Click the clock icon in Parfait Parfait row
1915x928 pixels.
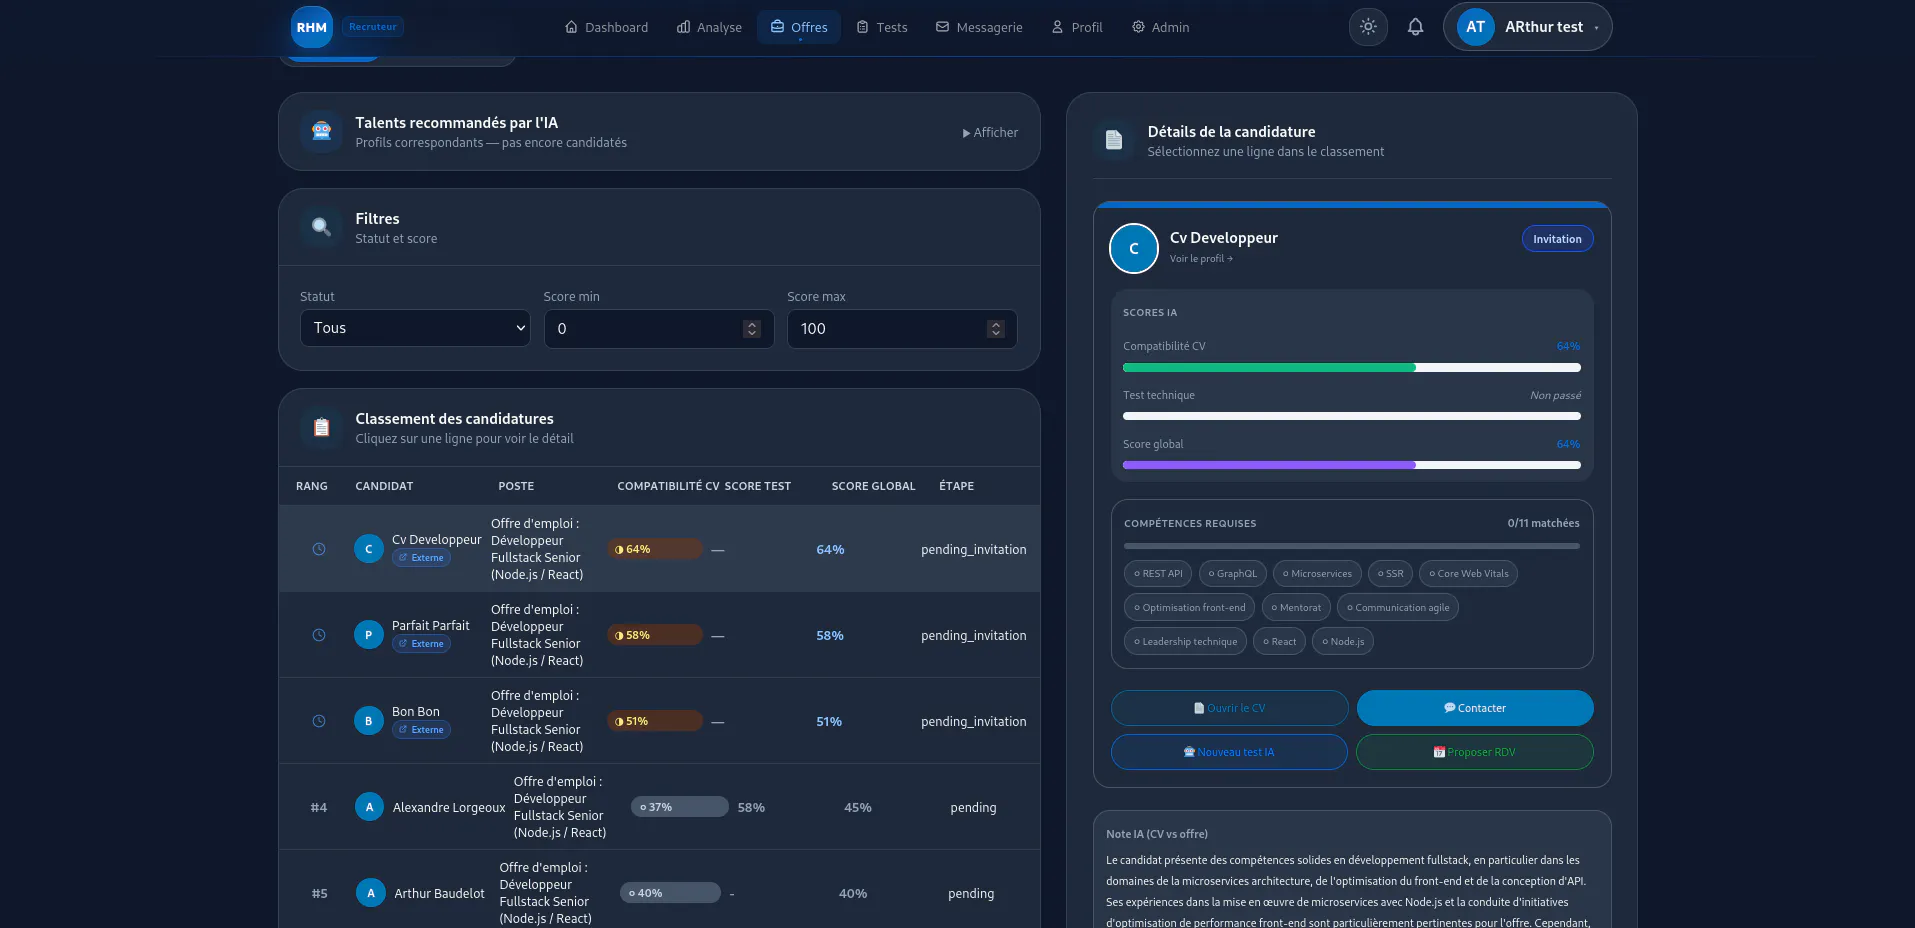(x=319, y=635)
